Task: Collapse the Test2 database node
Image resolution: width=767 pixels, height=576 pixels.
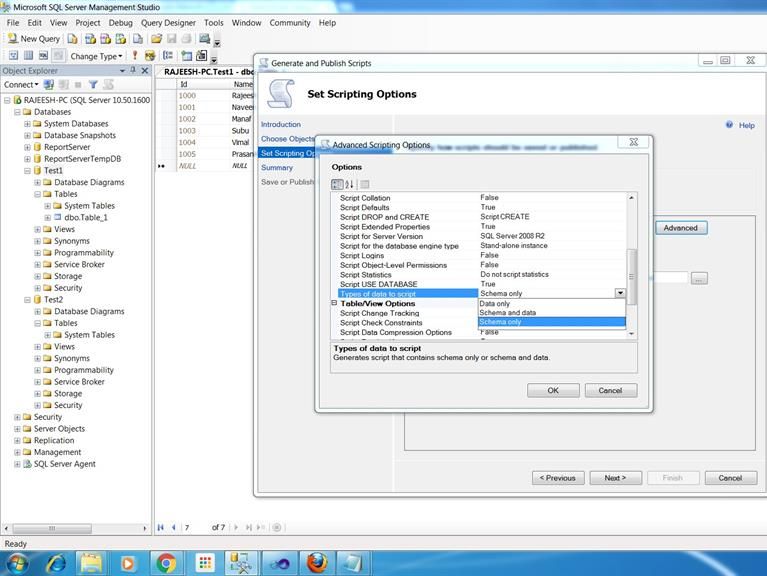Action: click(27, 300)
